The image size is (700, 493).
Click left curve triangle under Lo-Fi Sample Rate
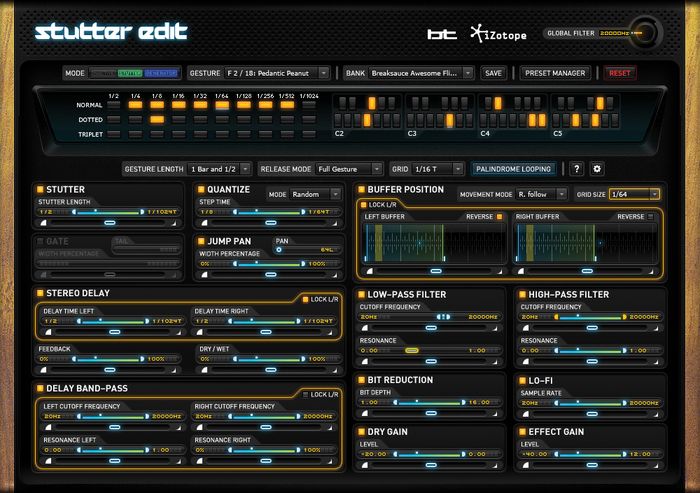click(526, 414)
